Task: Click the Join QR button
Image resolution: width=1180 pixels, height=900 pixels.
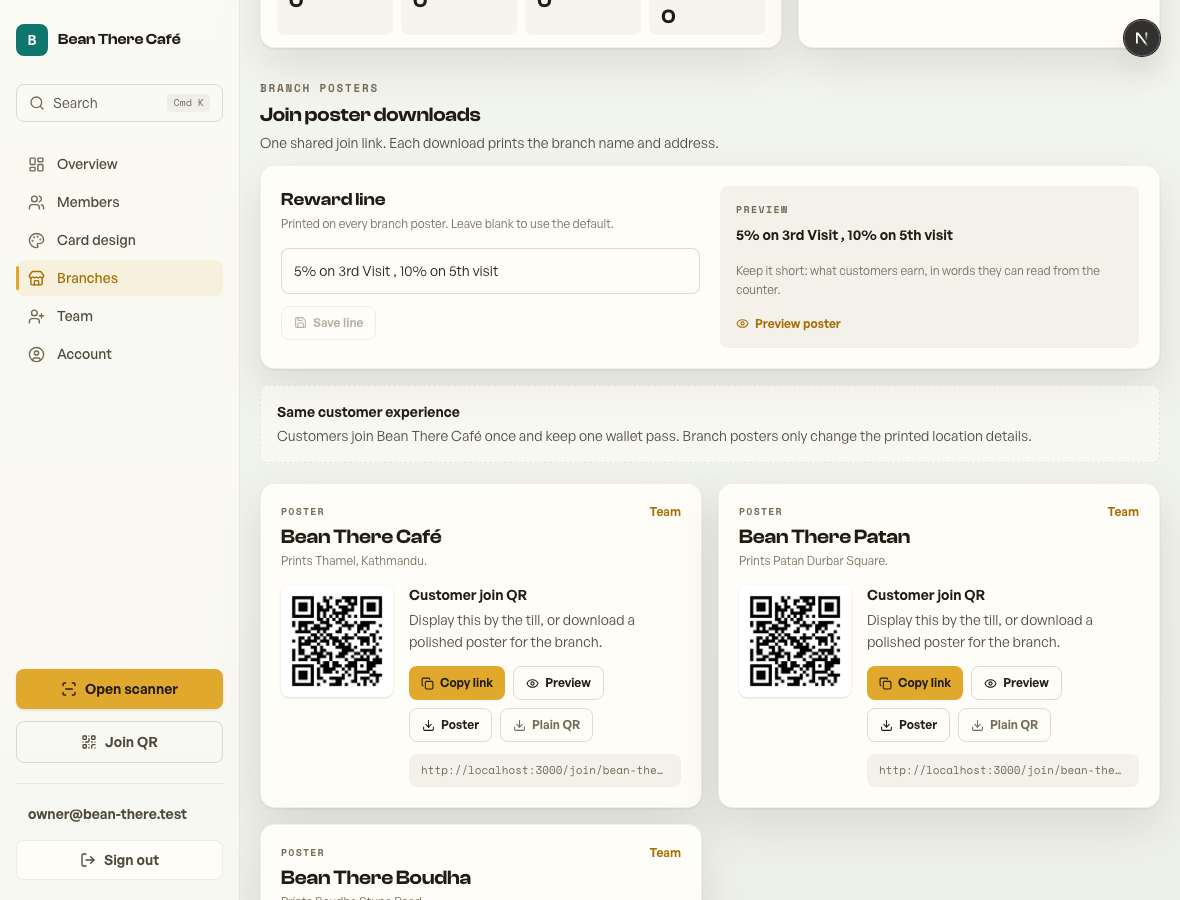Action: point(119,742)
